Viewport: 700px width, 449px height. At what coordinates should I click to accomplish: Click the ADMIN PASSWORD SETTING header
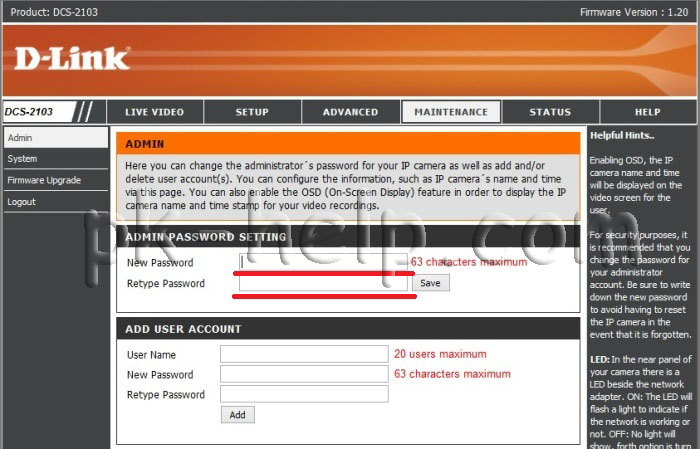pyautogui.click(x=348, y=237)
